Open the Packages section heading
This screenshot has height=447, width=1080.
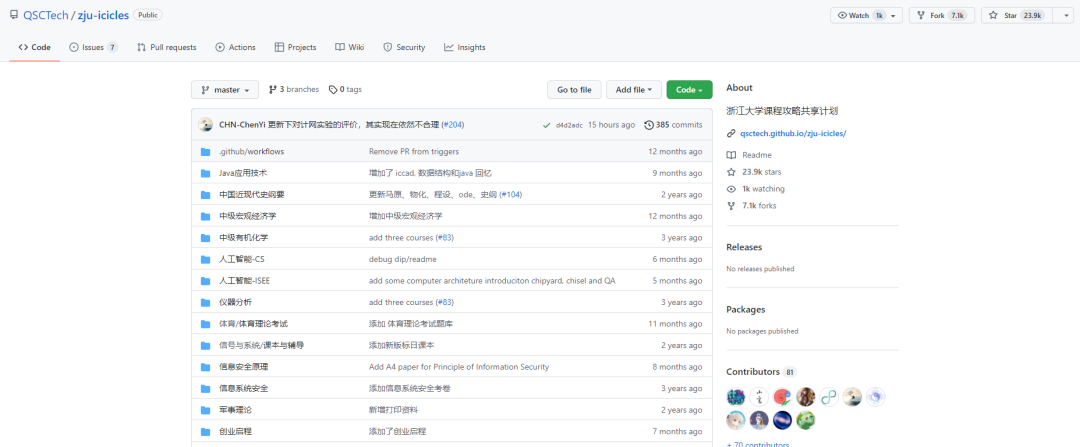745,310
